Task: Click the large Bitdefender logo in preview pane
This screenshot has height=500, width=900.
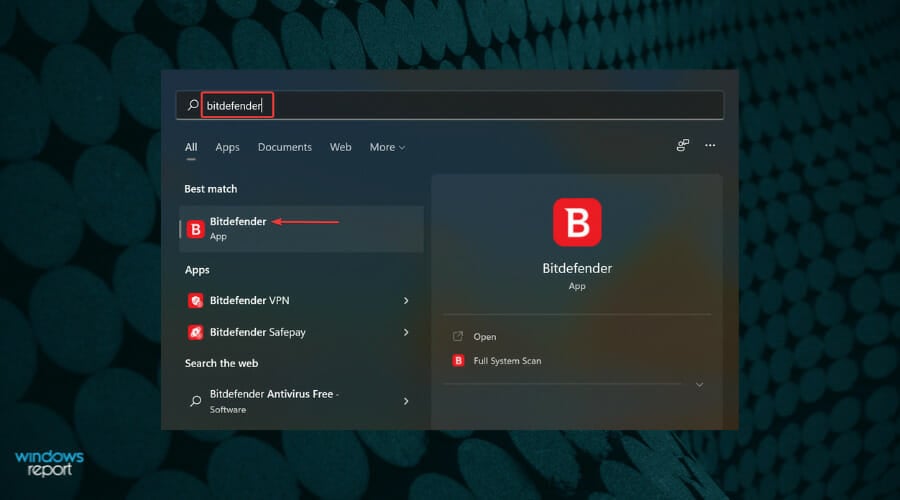Action: click(577, 222)
